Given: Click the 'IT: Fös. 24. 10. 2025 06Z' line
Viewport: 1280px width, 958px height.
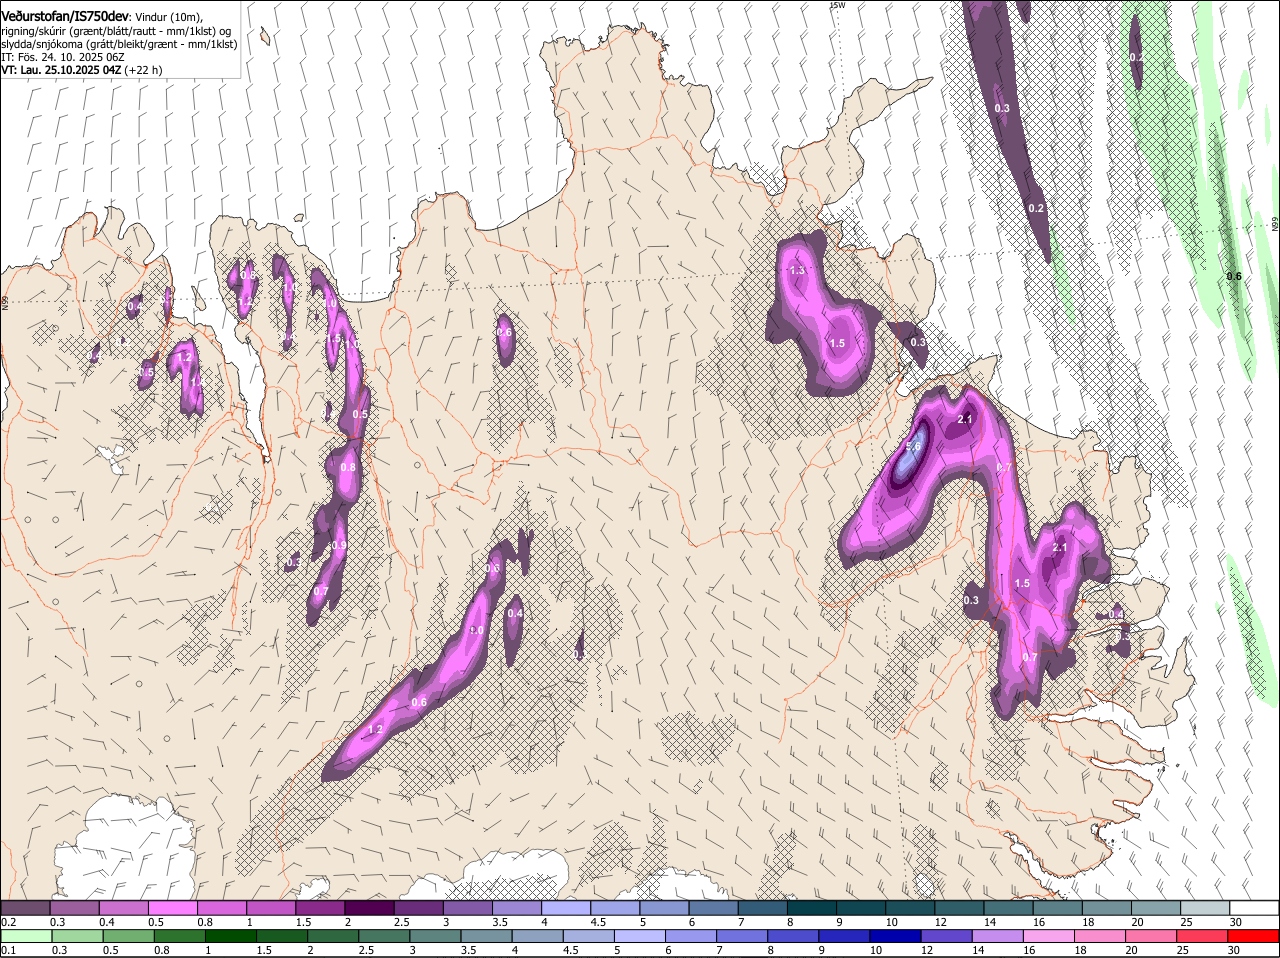Looking at the screenshot, I should point(62,57).
